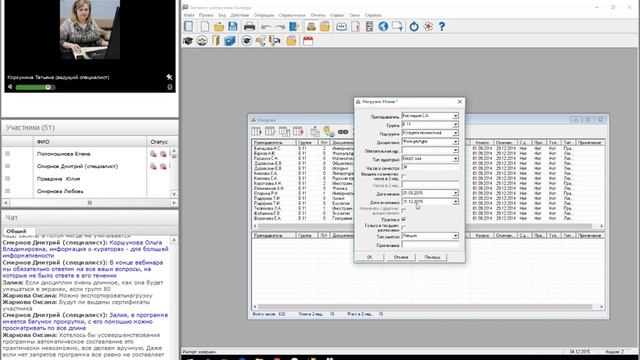Click the page with red mark toolbar icon

[x=356, y=27]
